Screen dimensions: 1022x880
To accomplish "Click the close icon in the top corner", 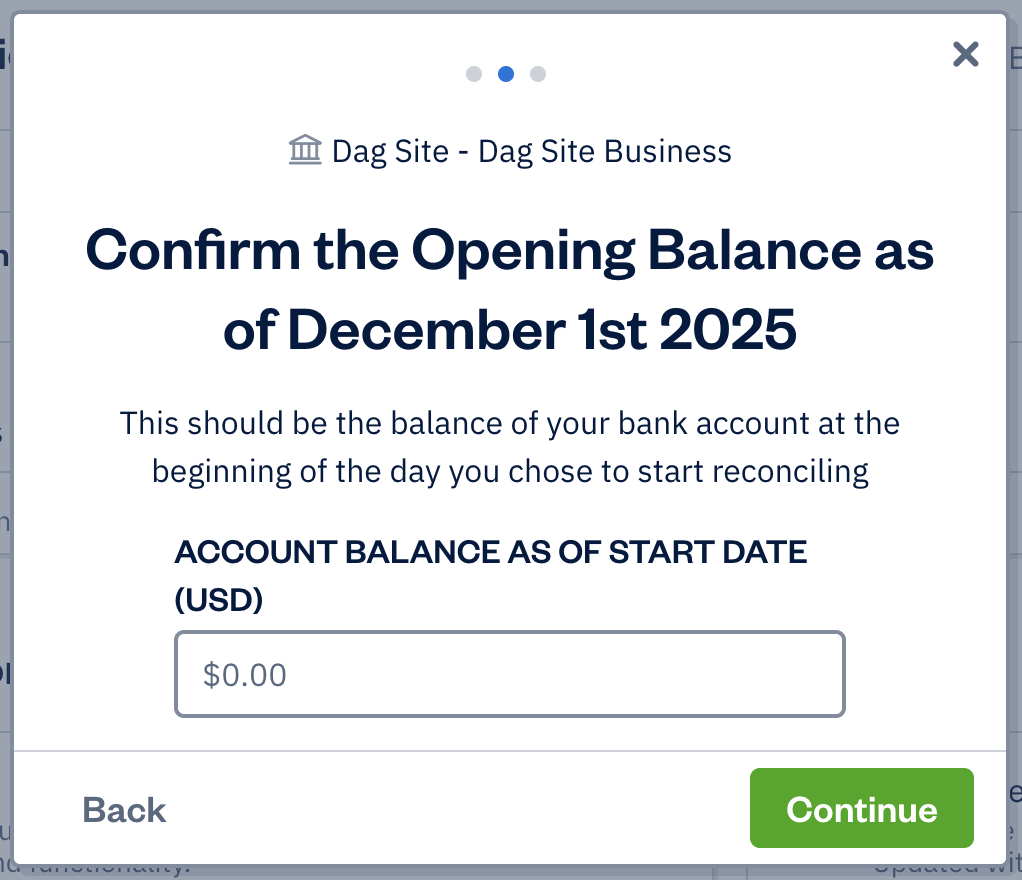I will (964, 55).
